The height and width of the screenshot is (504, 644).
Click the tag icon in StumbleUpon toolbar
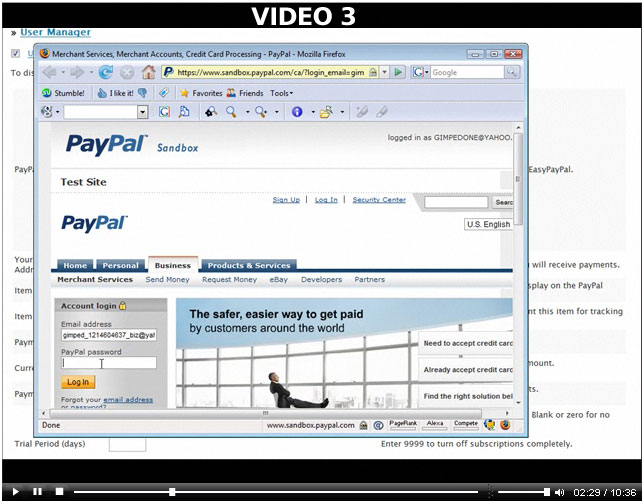coord(163,93)
